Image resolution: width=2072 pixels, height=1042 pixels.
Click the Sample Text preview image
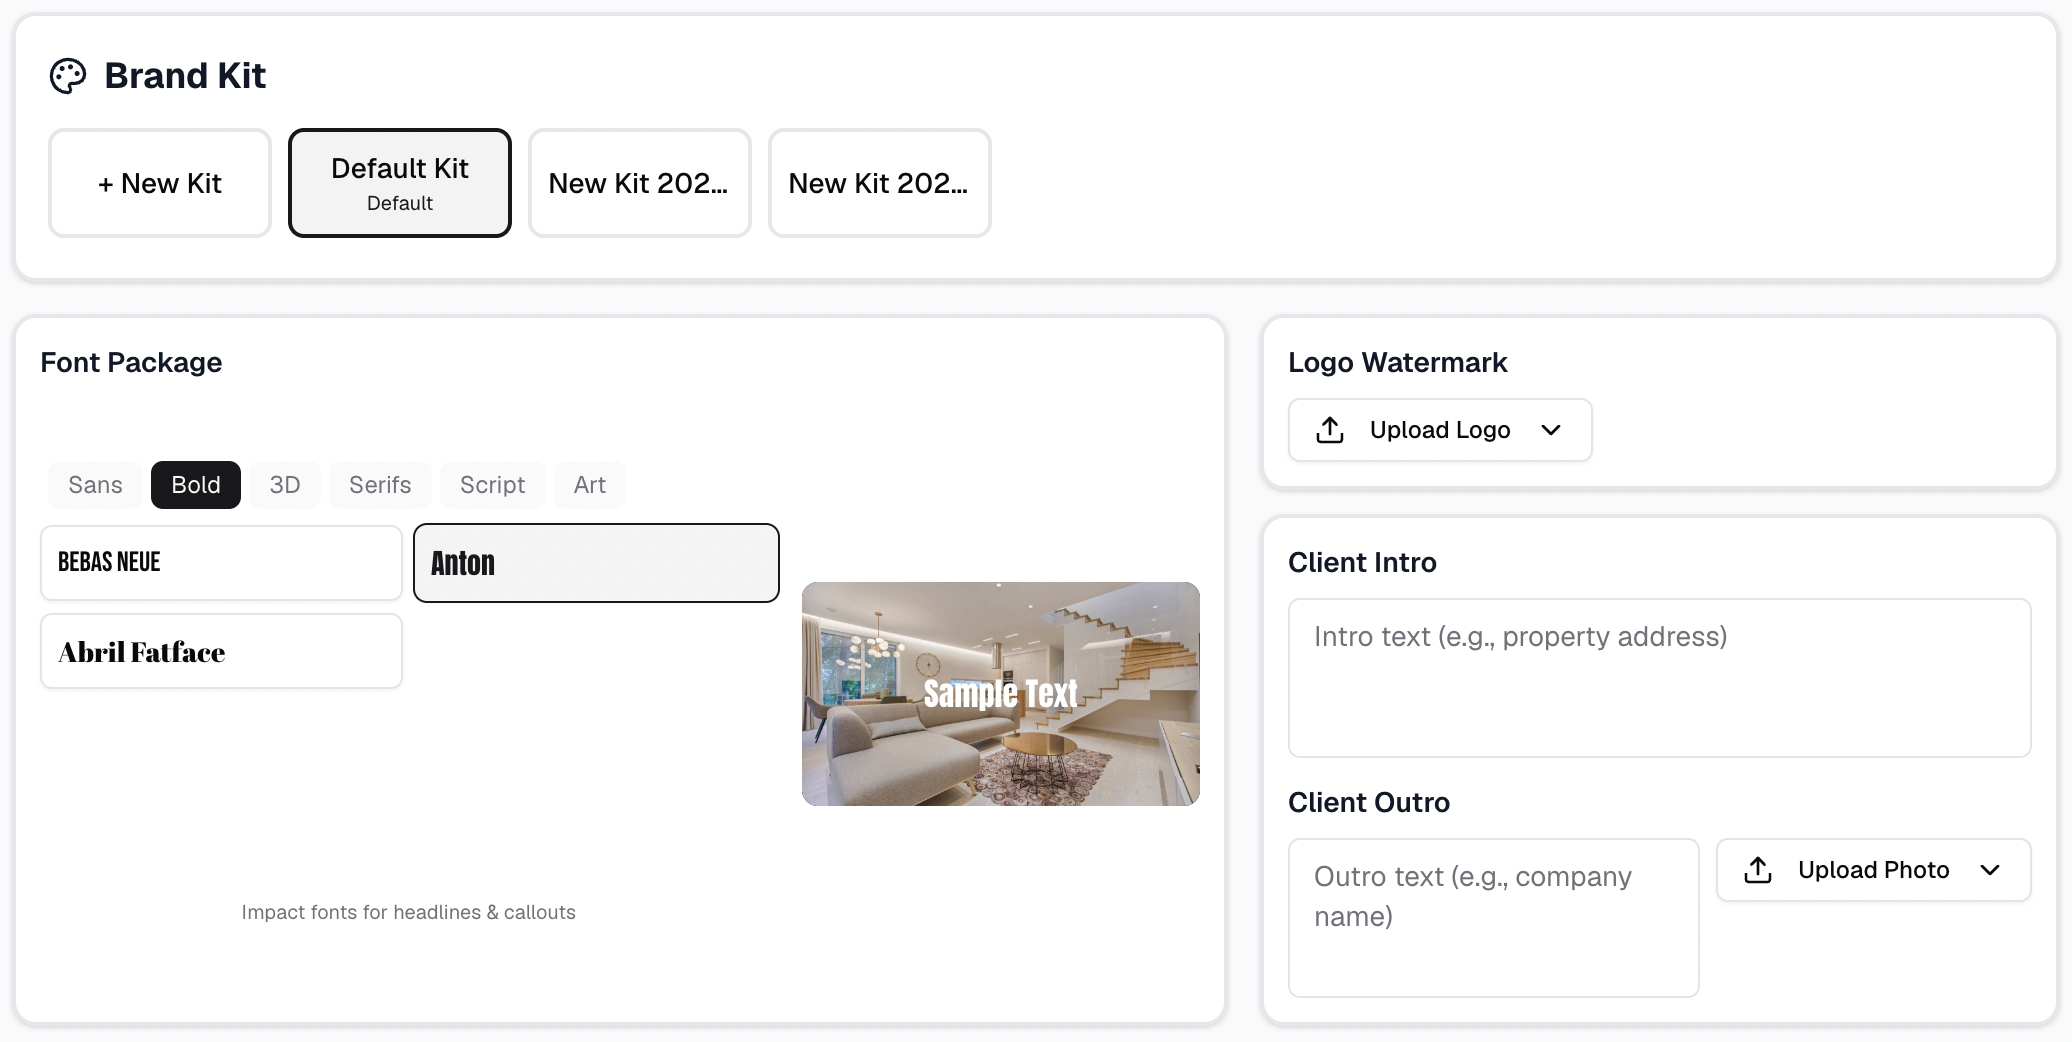[1000, 694]
